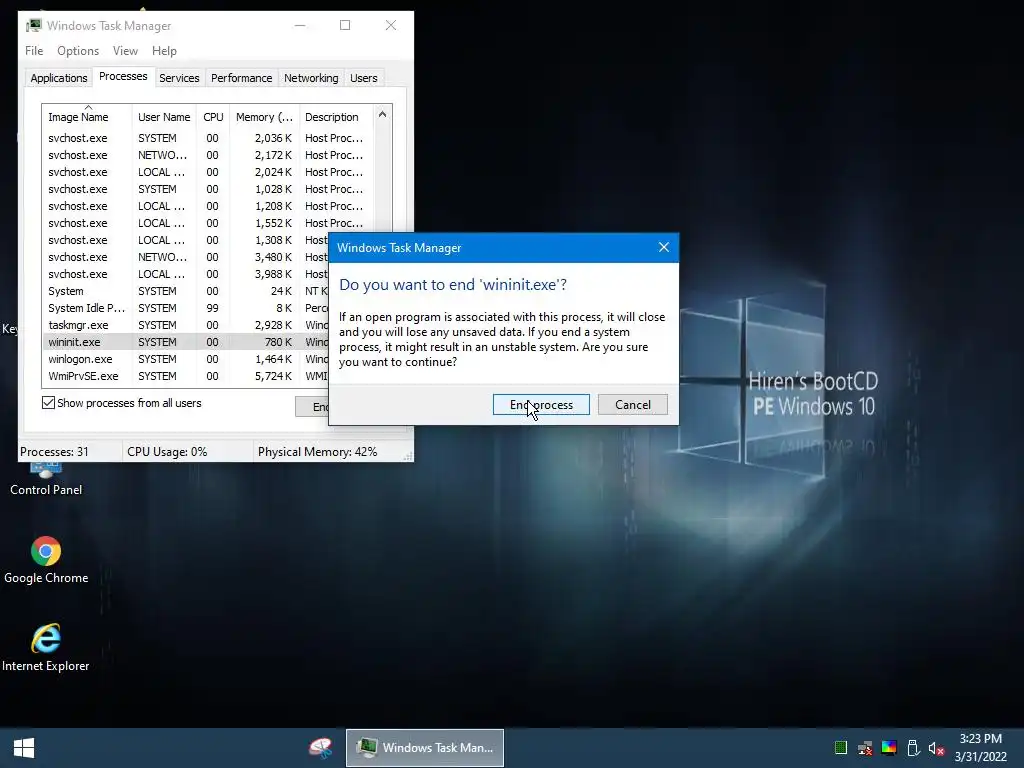
Task: Select svchost.exe row using 3,480 K
Action: tap(185, 257)
